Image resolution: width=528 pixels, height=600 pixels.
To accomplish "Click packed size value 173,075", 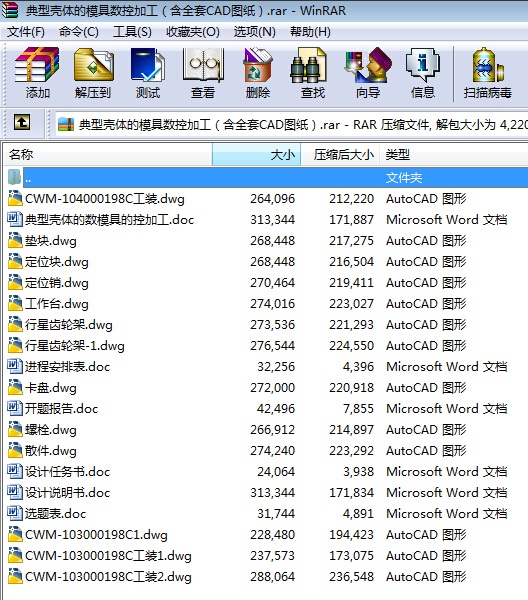I will click(x=351, y=556).
